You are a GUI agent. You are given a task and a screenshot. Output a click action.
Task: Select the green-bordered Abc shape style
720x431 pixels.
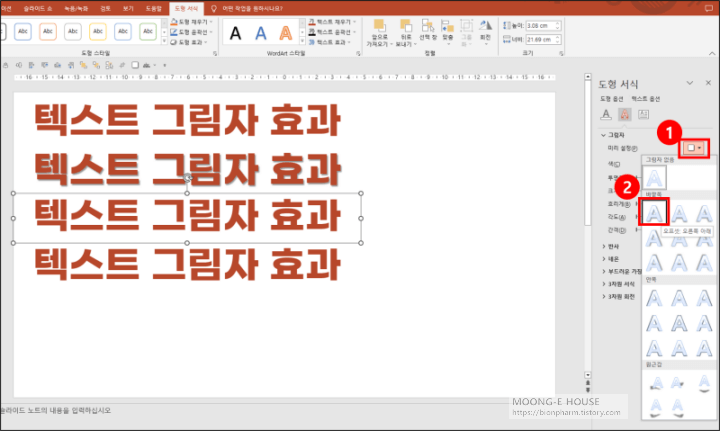(x=148, y=32)
